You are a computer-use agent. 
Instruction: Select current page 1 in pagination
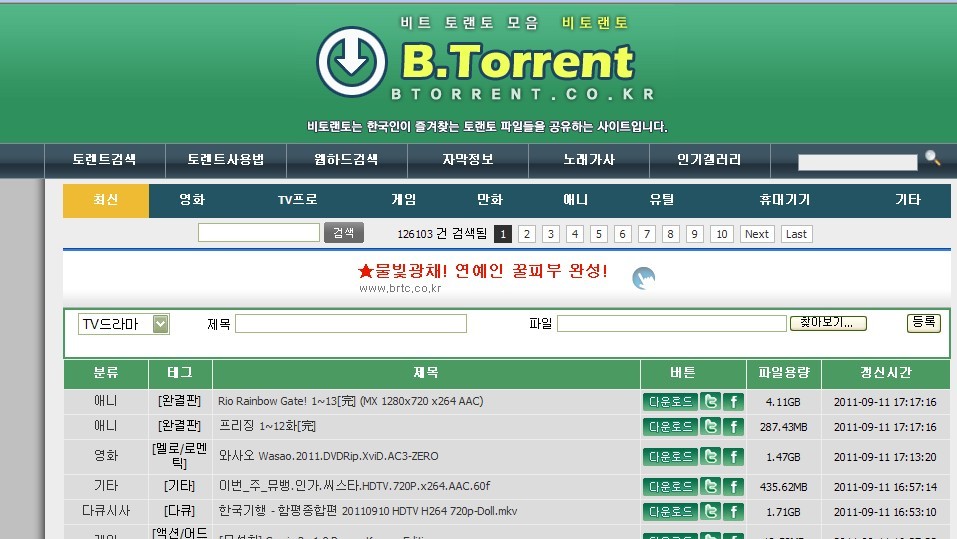coord(503,234)
